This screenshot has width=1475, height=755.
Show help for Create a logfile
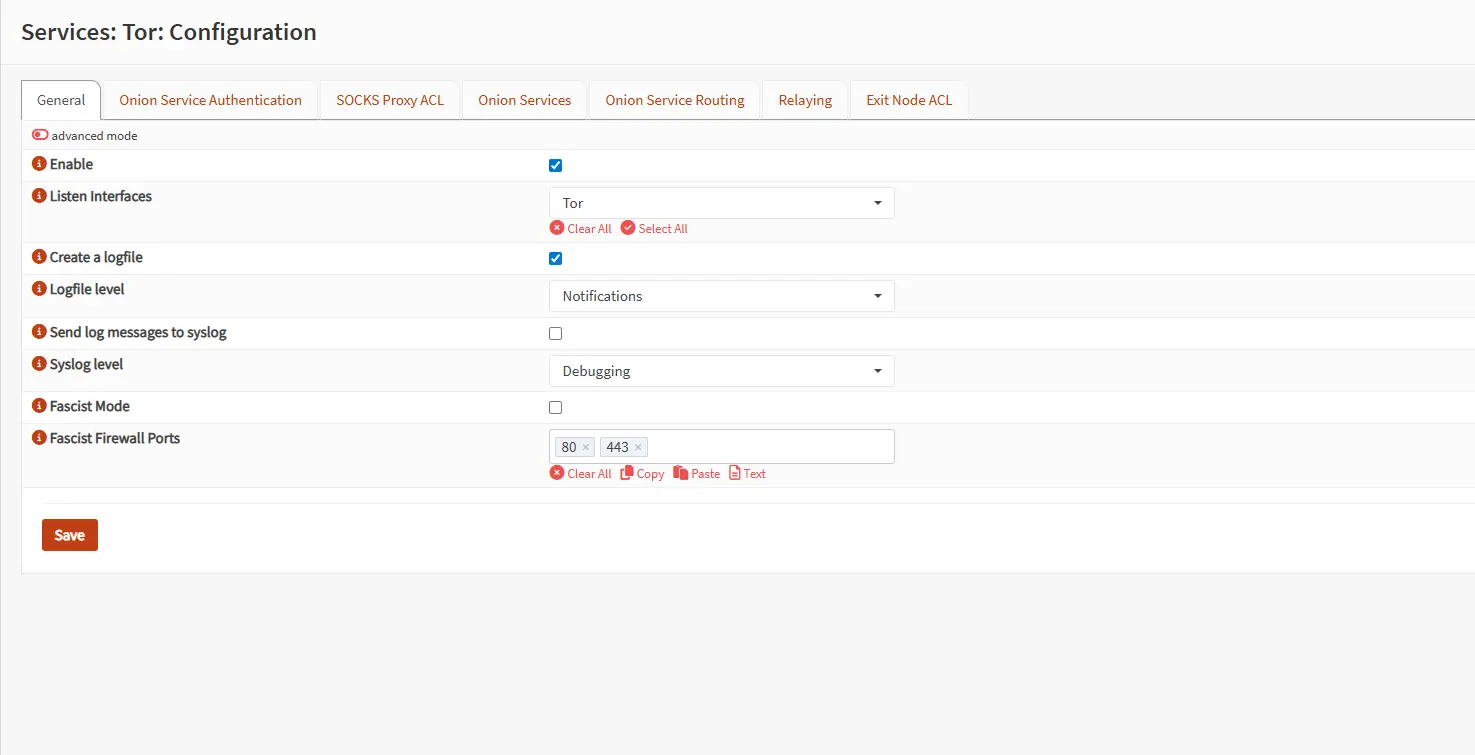(x=40, y=257)
